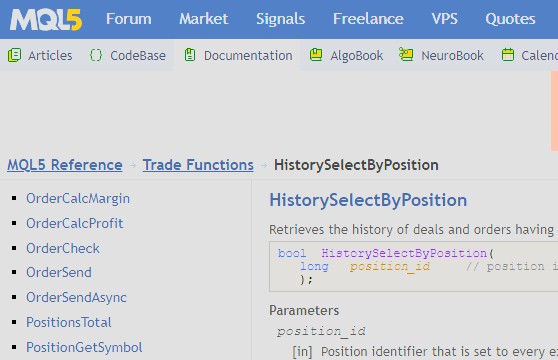Select the Quotes menu item
Viewport: 558px width, 360px height.
click(510, 19)
